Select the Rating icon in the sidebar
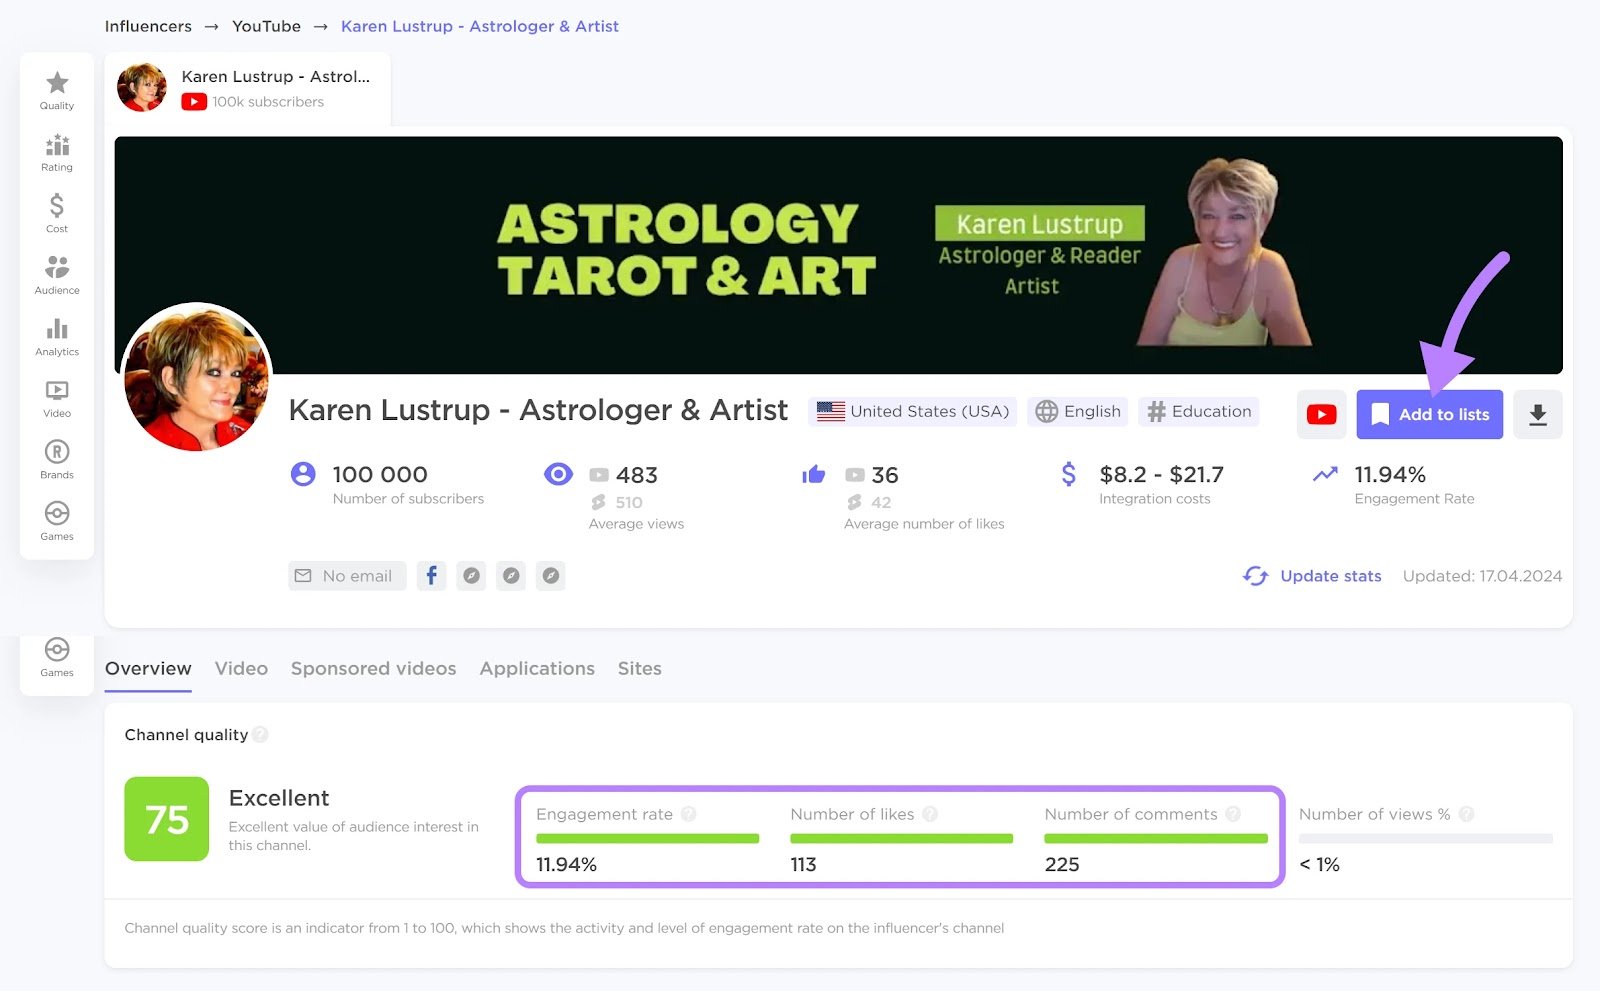This screenshot has width=1600, height=991. click(56, 154)
